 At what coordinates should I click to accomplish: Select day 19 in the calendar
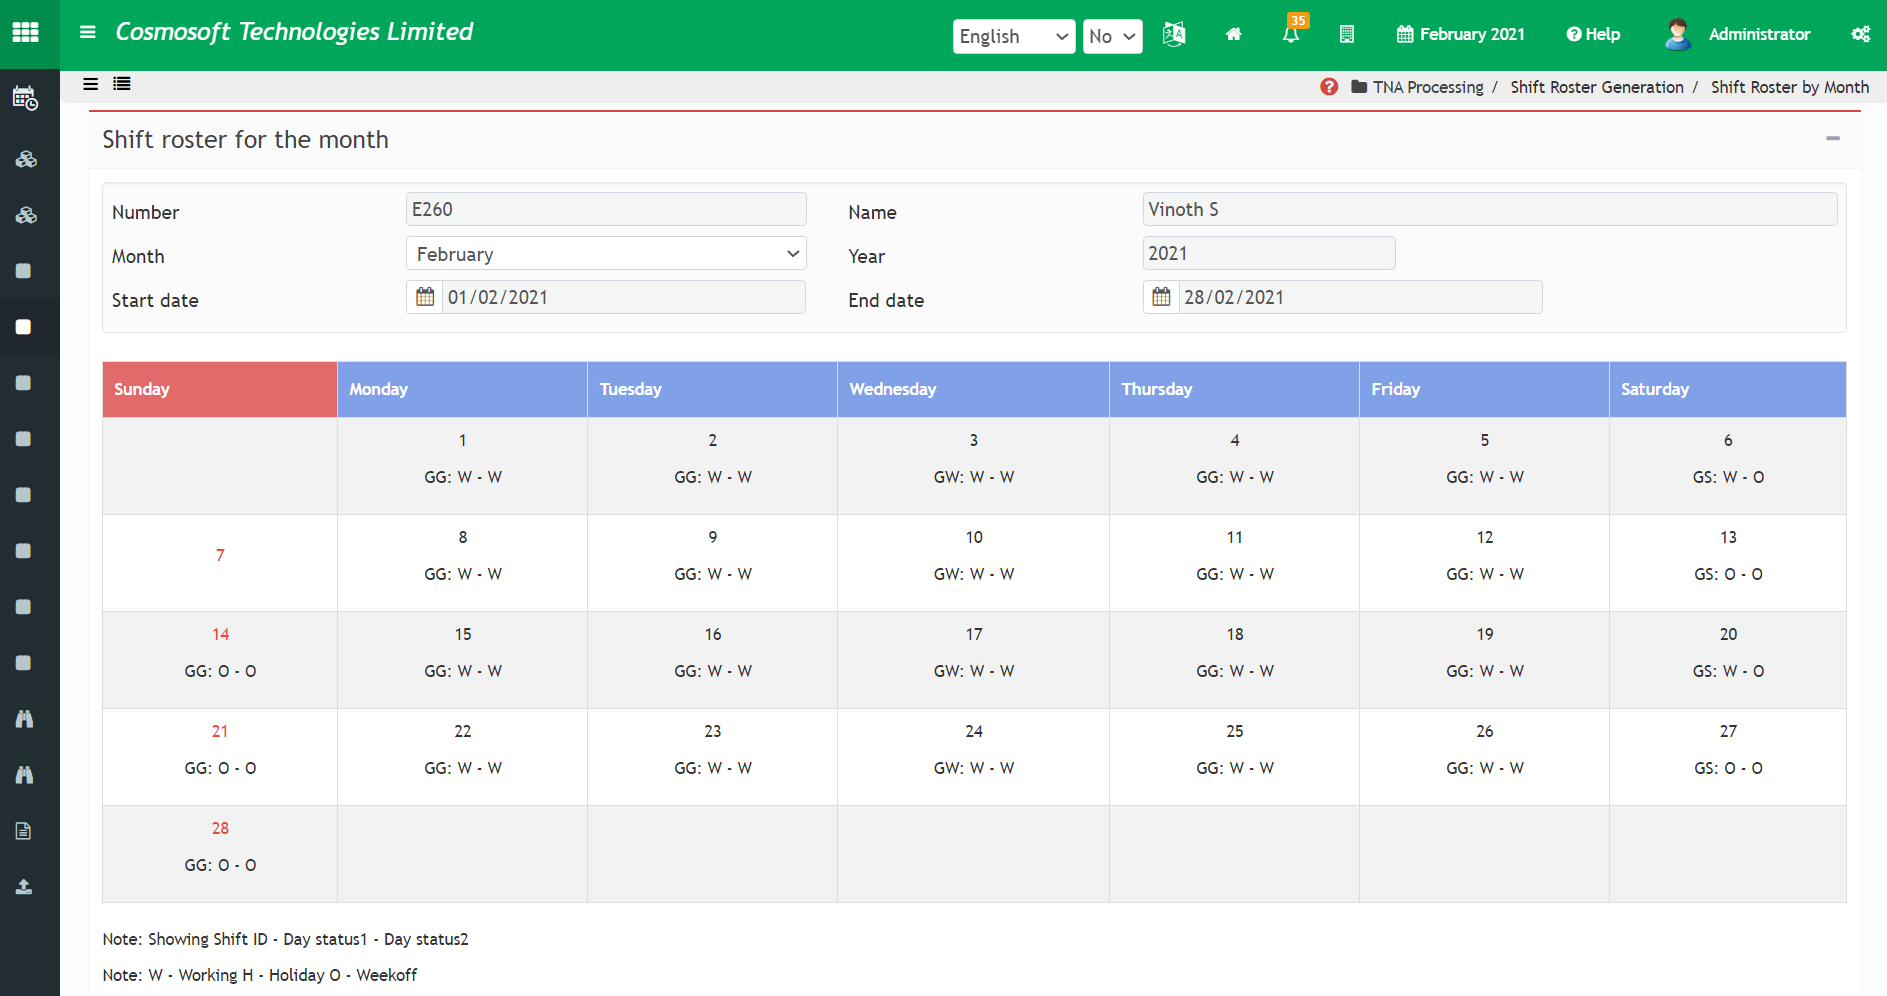point(1484,660)
